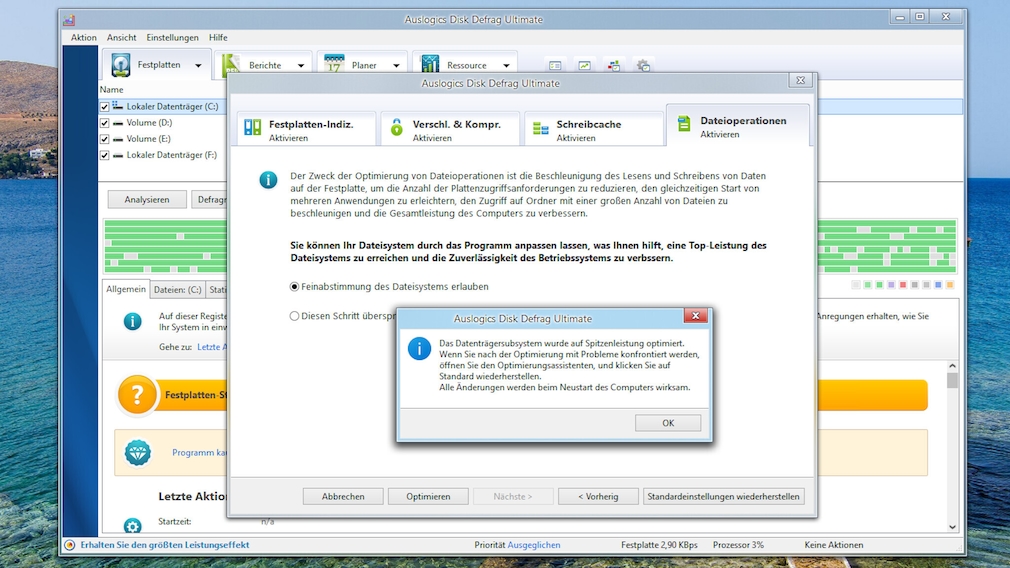Expand the Festplatten dropdown arrow
The image size is (1010, 568).
point(198,66)
